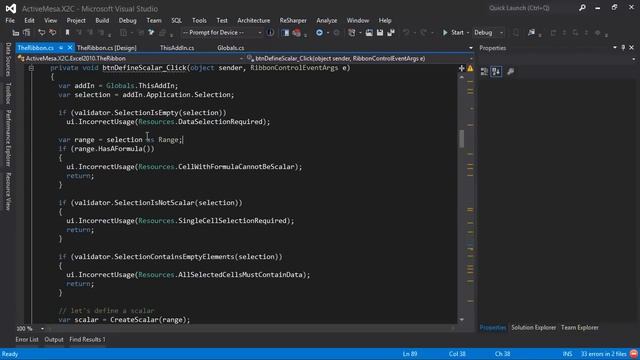
Task: Click the first icon in the left toolbar
Action: click(16, 33)
